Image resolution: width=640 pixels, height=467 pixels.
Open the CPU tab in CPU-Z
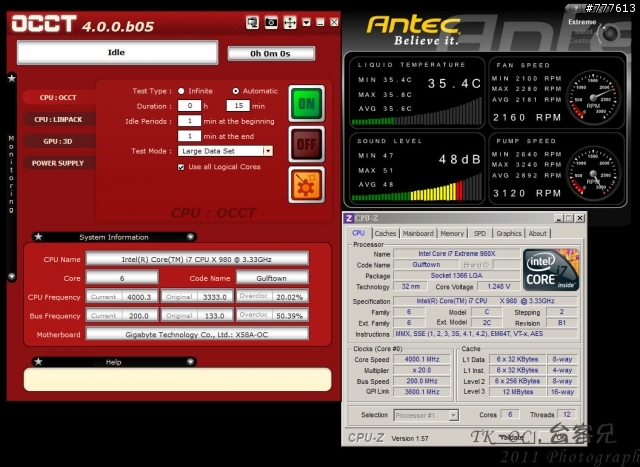point(358,233)
